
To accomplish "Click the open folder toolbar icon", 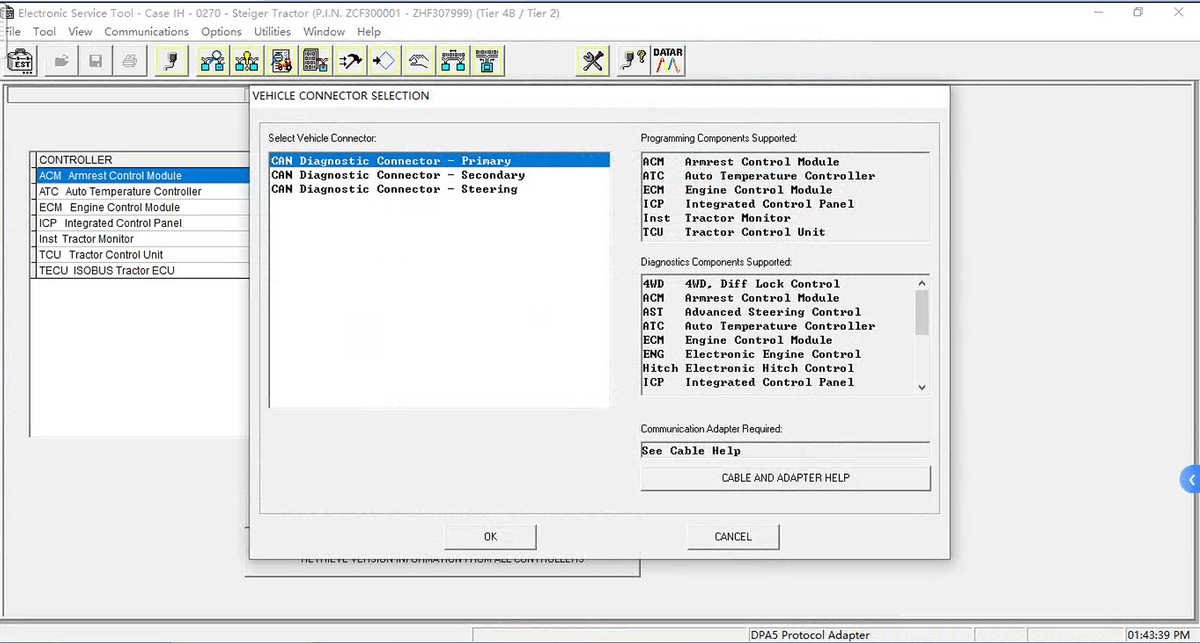I will click(x=62, y=62).
